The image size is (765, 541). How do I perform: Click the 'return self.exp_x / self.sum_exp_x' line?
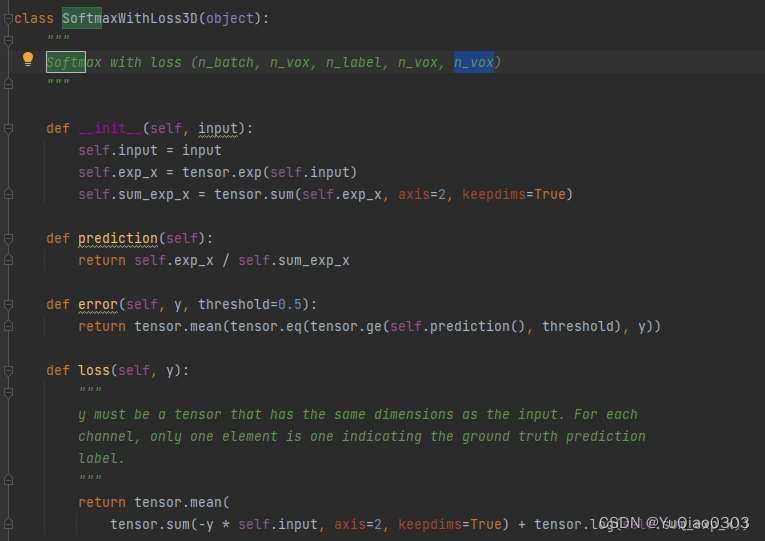[214, 261]
